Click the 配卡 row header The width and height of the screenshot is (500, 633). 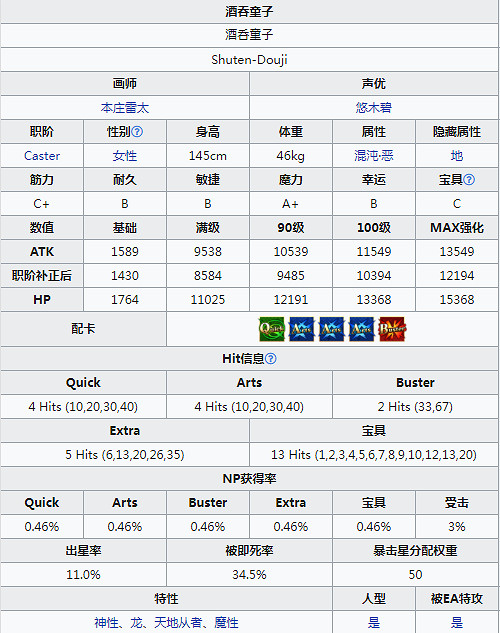(x=83, y=329)
